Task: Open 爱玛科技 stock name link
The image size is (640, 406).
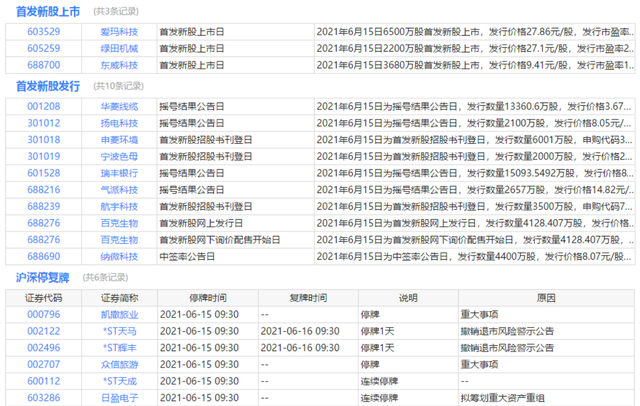Action: (119, 32)
